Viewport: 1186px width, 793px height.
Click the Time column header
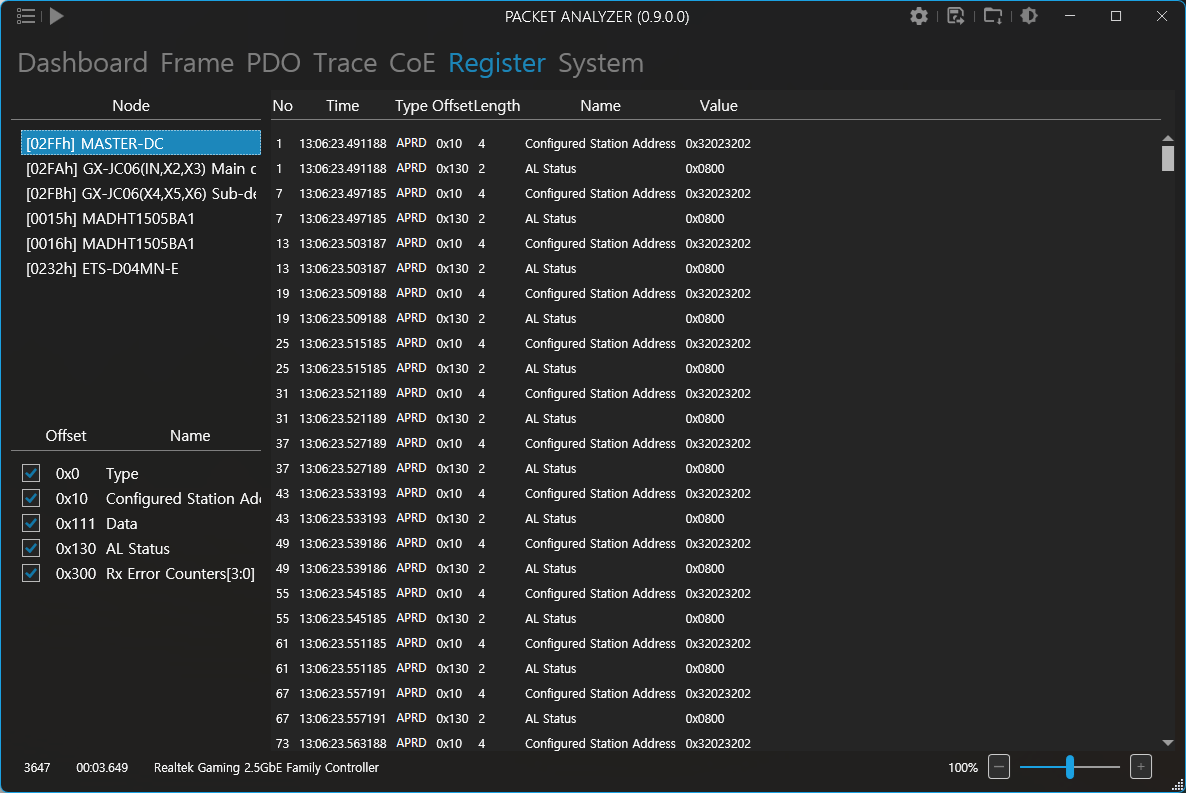(342, 106)
